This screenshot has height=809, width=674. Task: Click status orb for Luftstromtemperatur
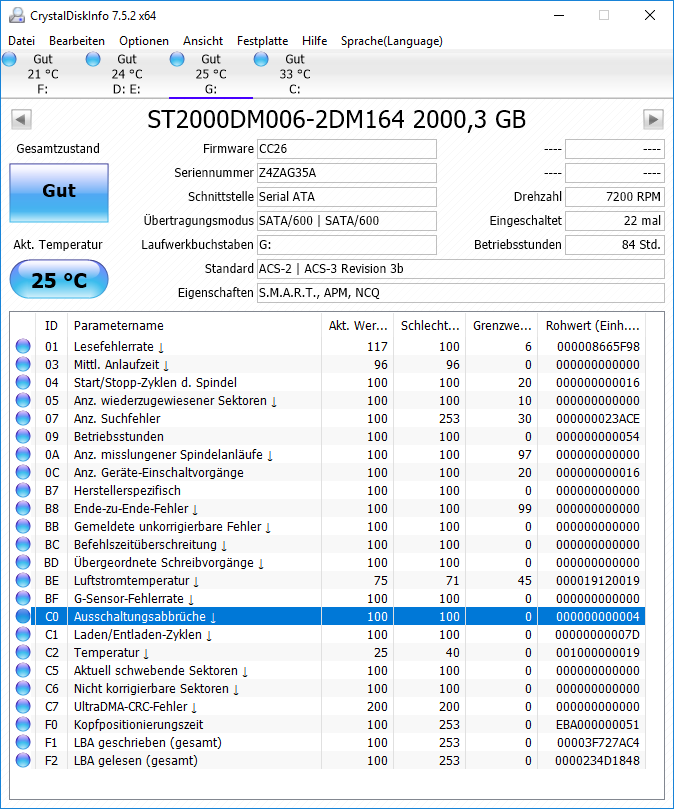(23, 580)
